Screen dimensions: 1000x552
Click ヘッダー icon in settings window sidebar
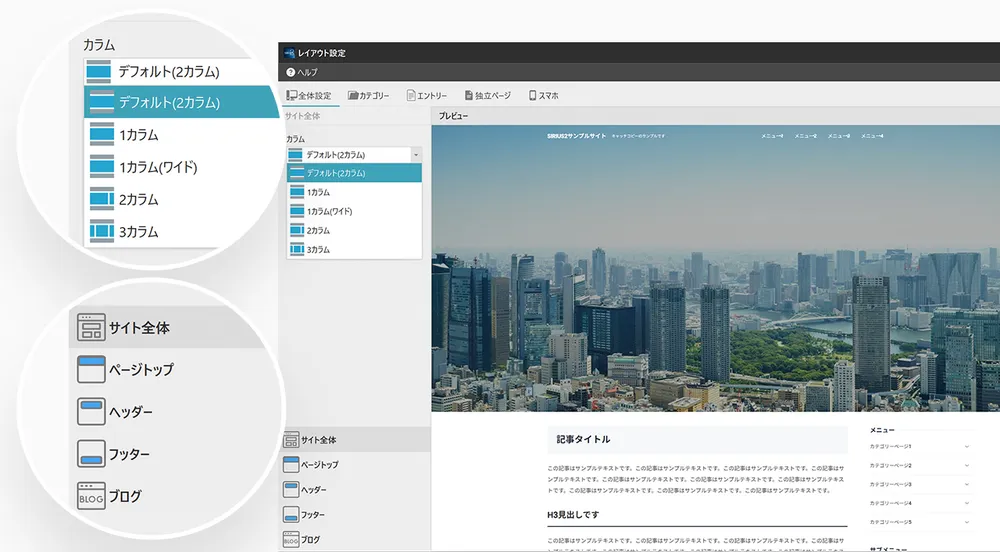pos(291,490)
